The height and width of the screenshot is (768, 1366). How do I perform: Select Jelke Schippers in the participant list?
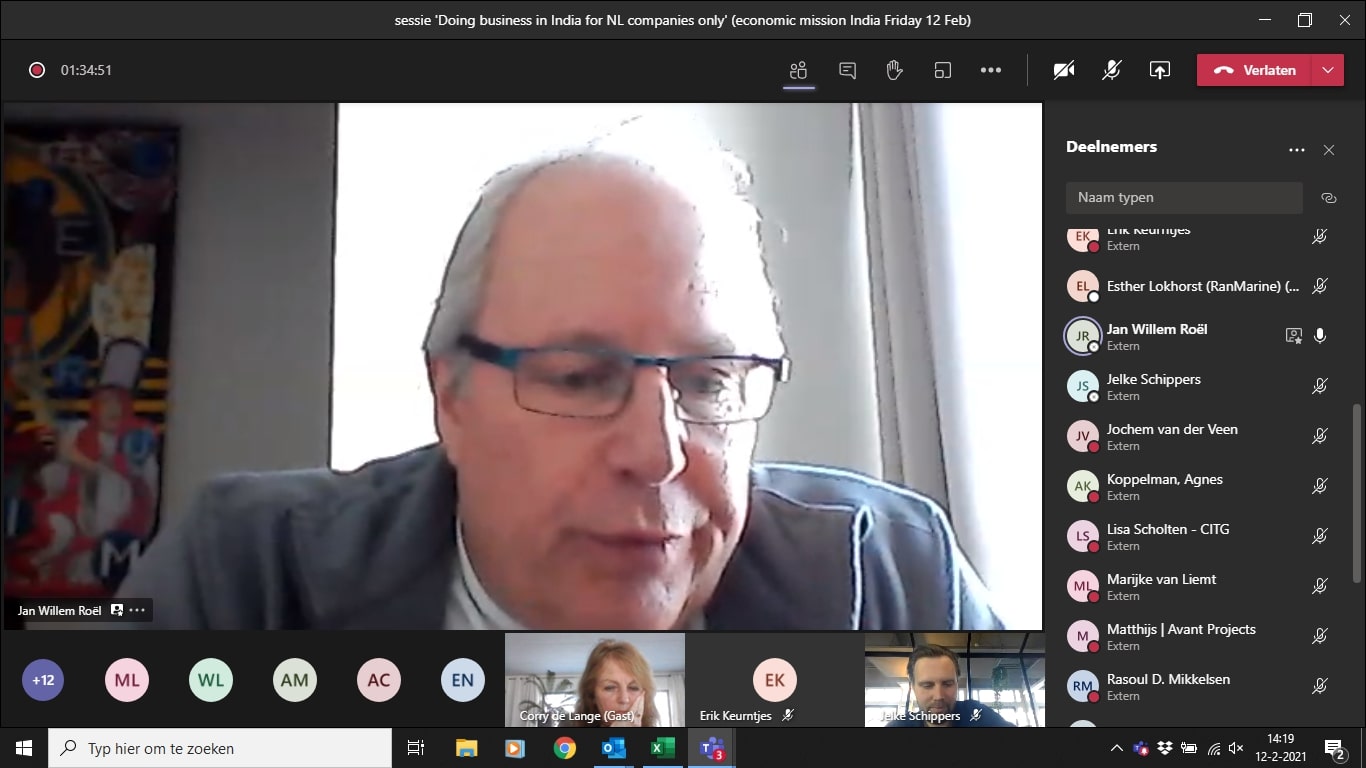tap(1153, 386)
